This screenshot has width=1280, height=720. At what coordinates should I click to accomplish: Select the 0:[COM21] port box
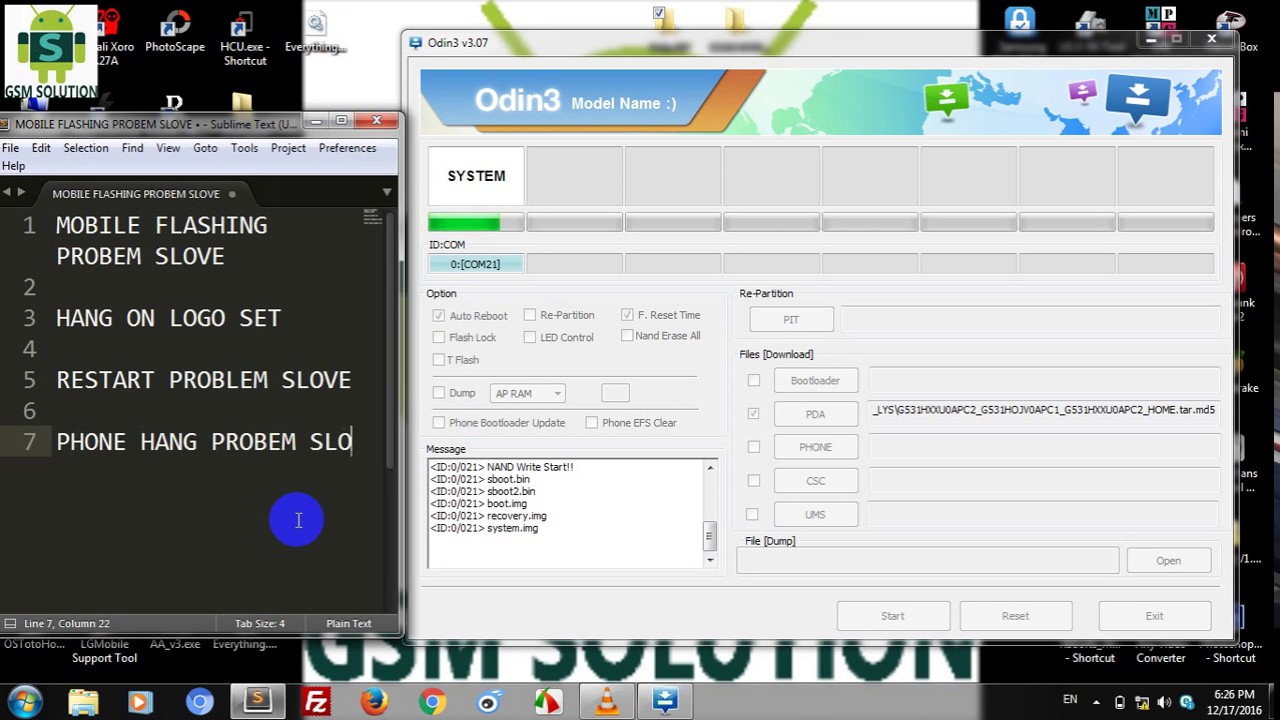coord(476,264)
